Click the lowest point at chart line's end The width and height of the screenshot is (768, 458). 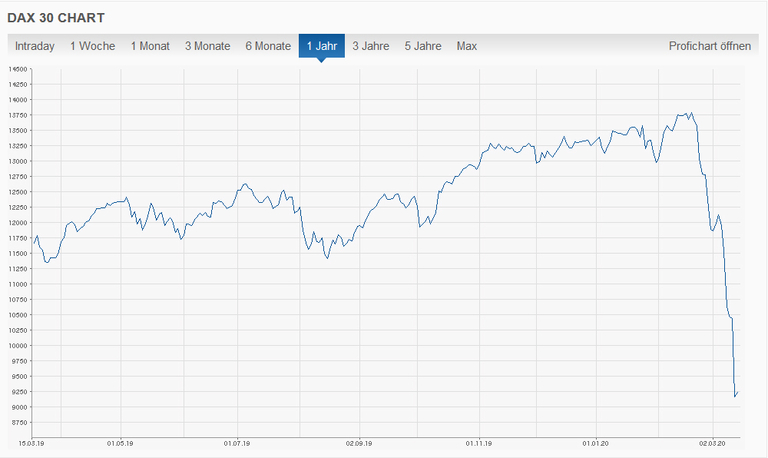tap(735, 396)
